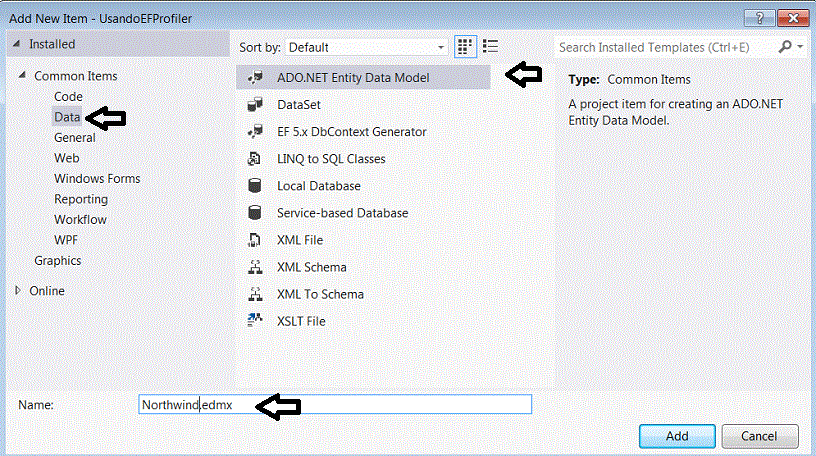Select the XML Schema text
The image size is (816, 456).
click(x=312, y=267)
